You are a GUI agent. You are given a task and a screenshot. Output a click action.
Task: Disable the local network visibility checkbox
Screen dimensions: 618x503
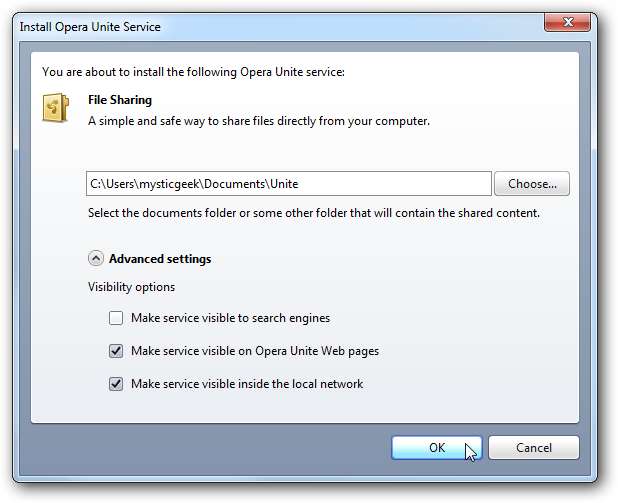pyautogui.click(x=116, y=383)
